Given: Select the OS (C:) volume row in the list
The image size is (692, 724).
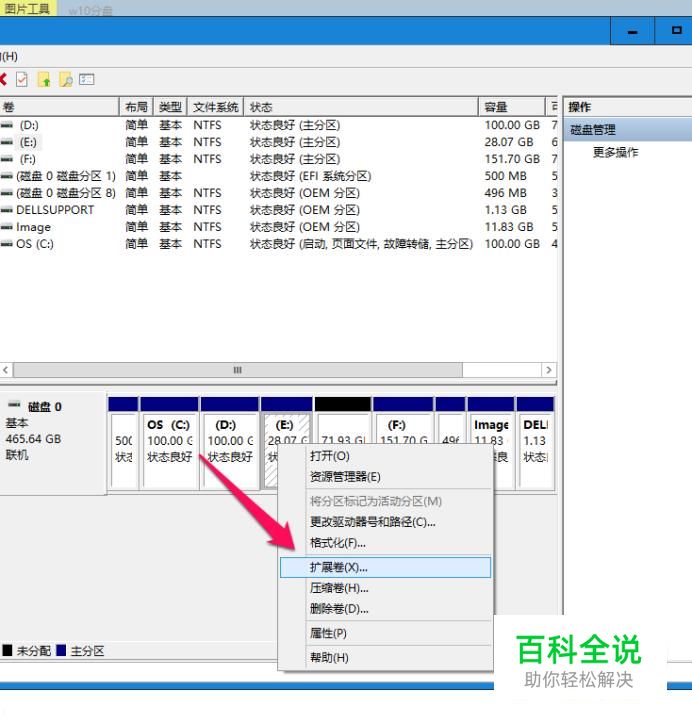Looking at the screenshot, I should pos(278,244).
